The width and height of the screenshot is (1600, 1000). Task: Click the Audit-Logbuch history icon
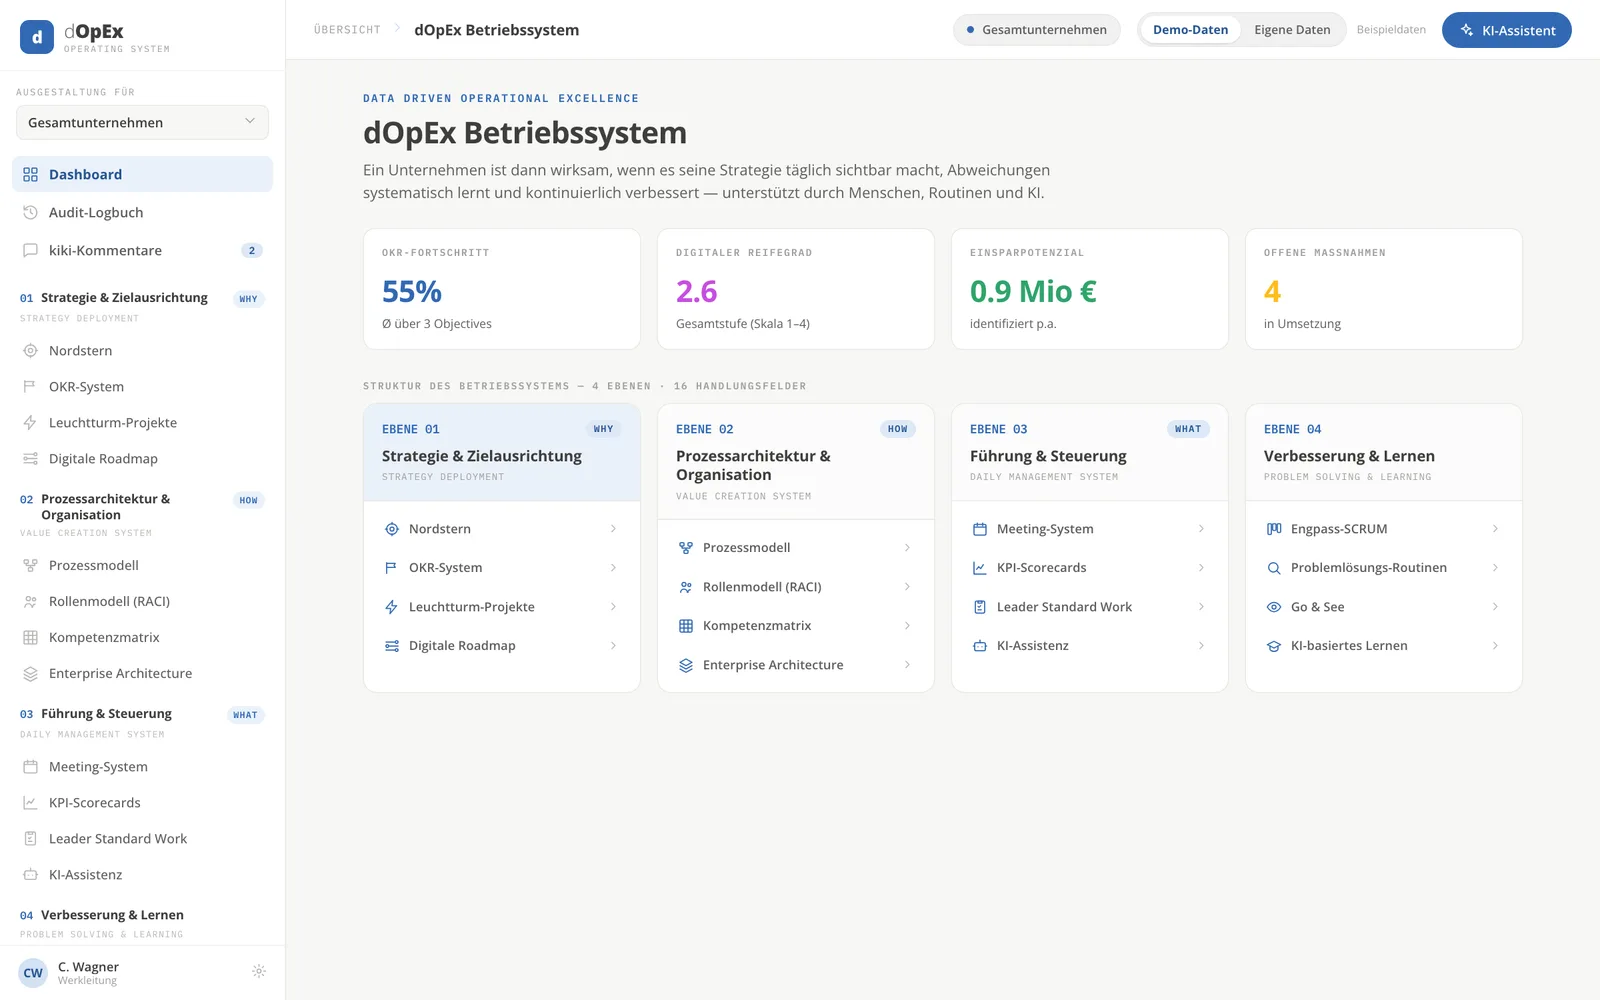click(30, 212)
